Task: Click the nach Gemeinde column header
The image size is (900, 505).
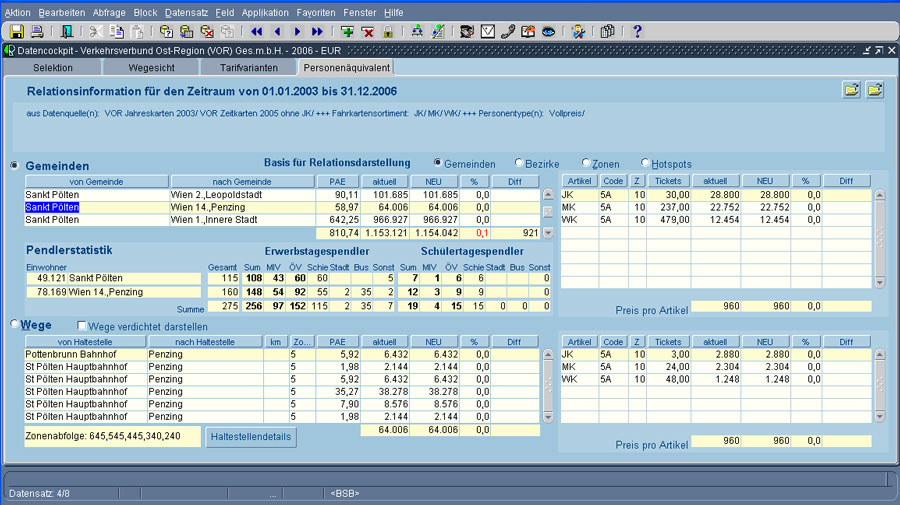Action: (242, 181)
